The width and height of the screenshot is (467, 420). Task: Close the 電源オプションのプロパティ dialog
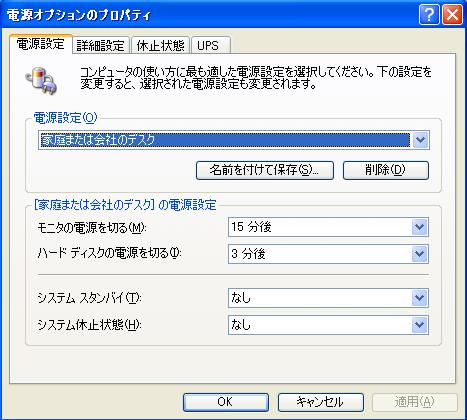pos(452,15)
